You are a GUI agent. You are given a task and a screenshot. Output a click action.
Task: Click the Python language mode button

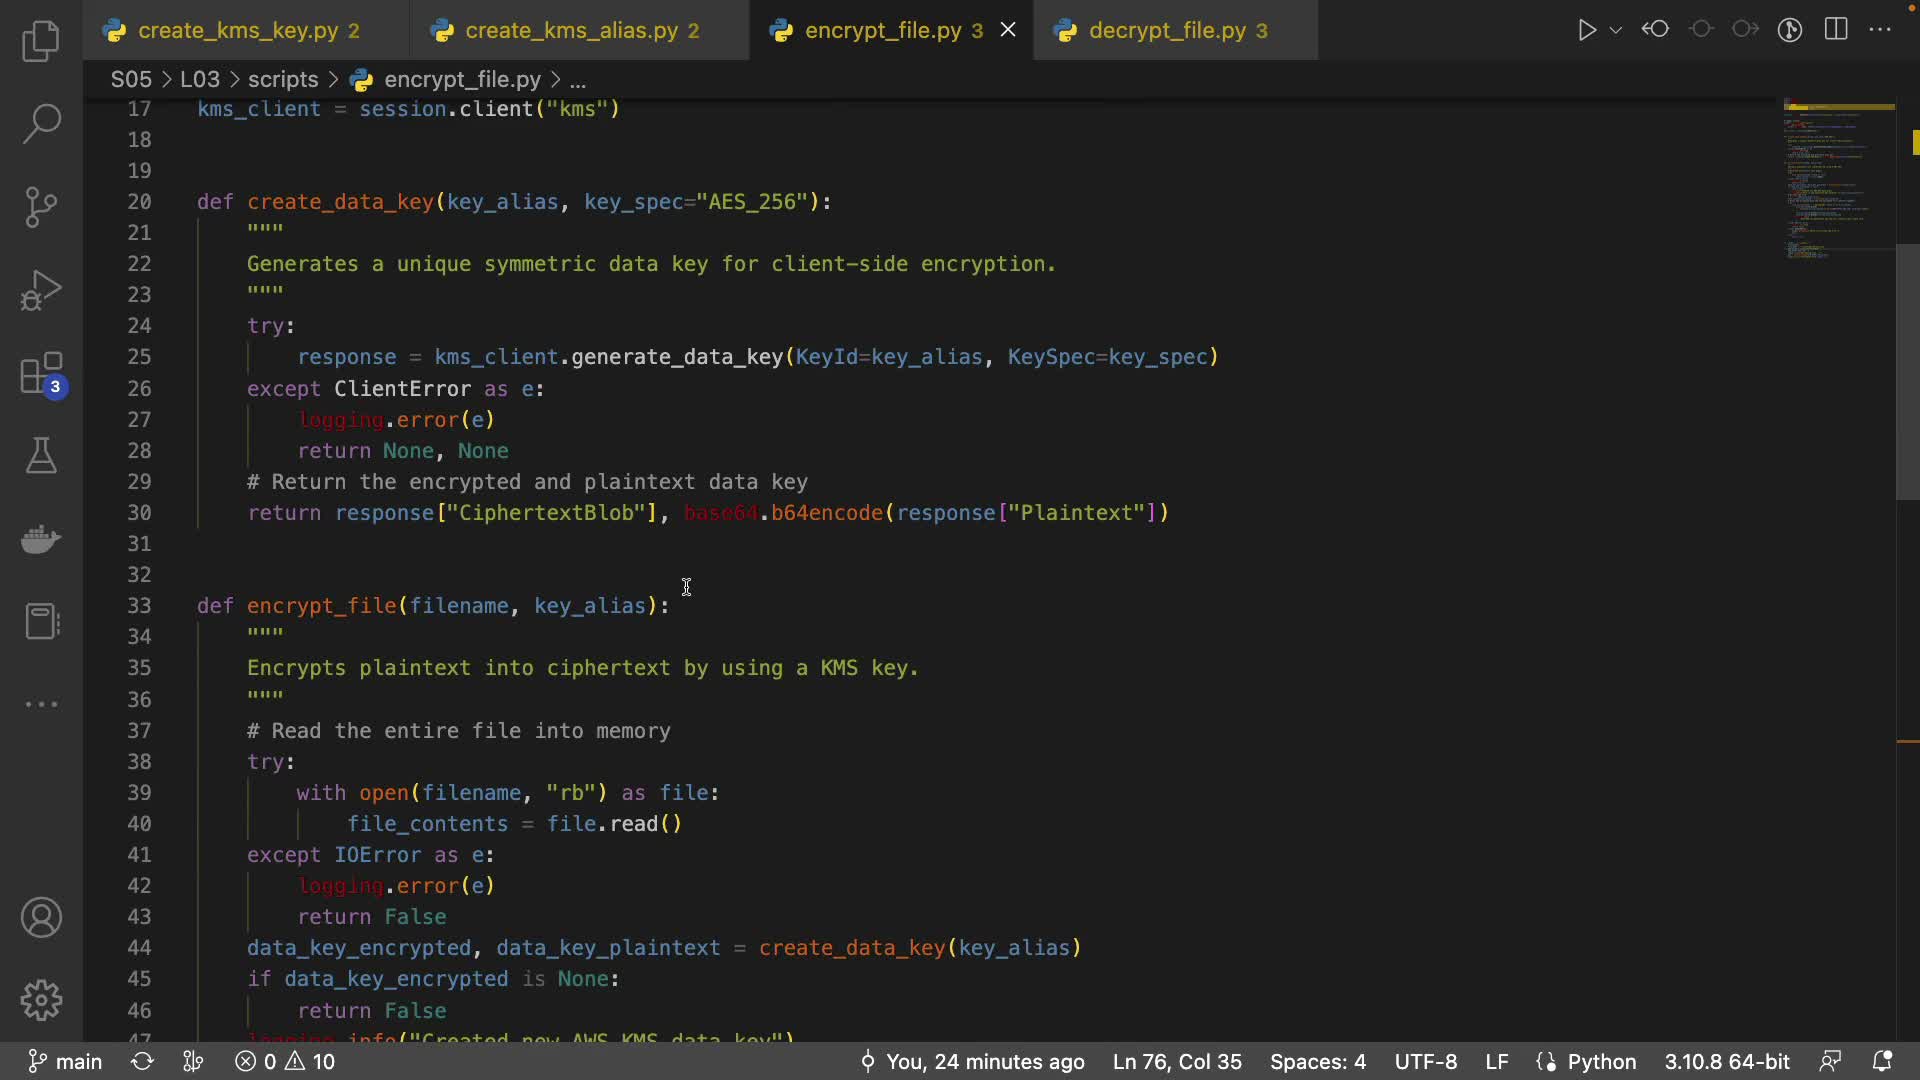[x=1600, y=1061]
